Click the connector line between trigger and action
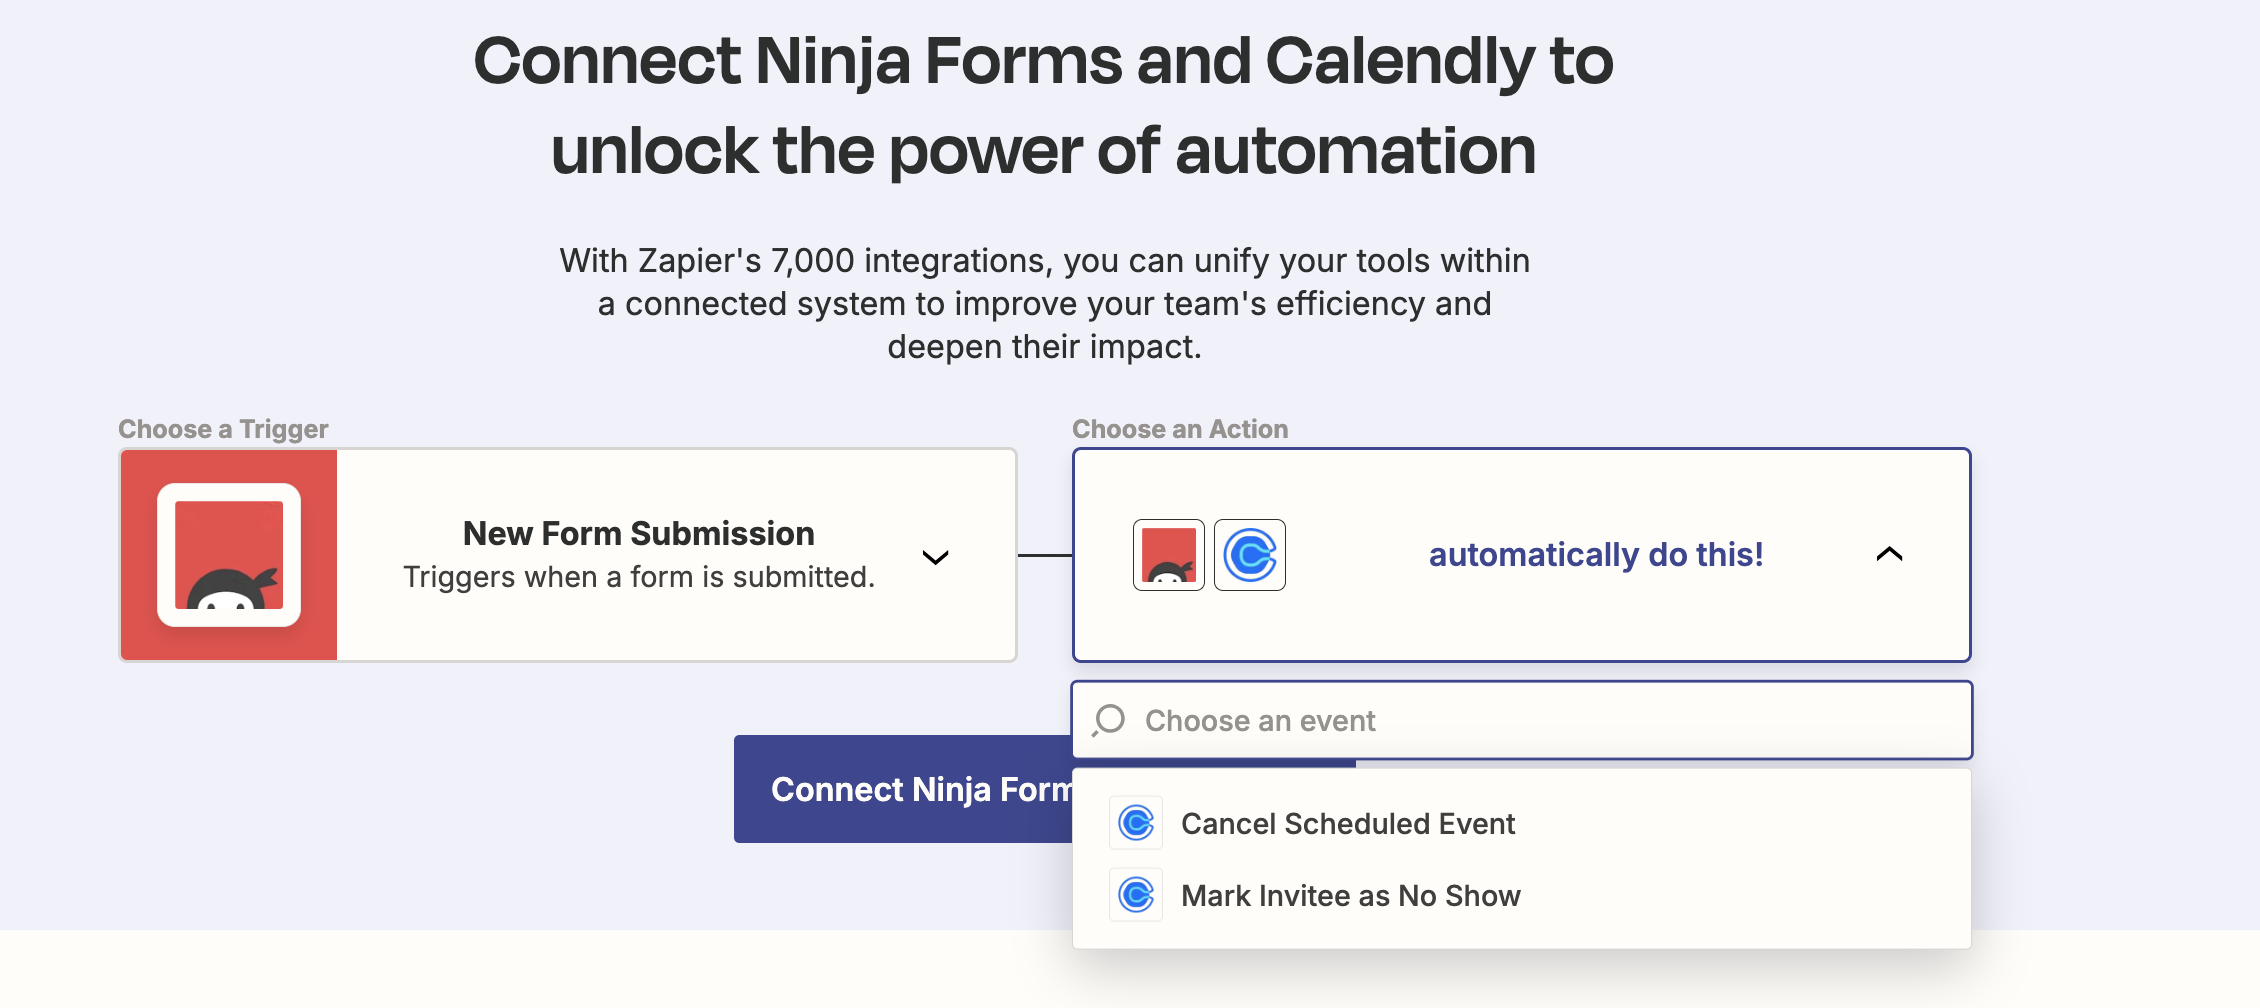The width and height of the screenshot is (2260, 1008). [x=1045, y=555]
